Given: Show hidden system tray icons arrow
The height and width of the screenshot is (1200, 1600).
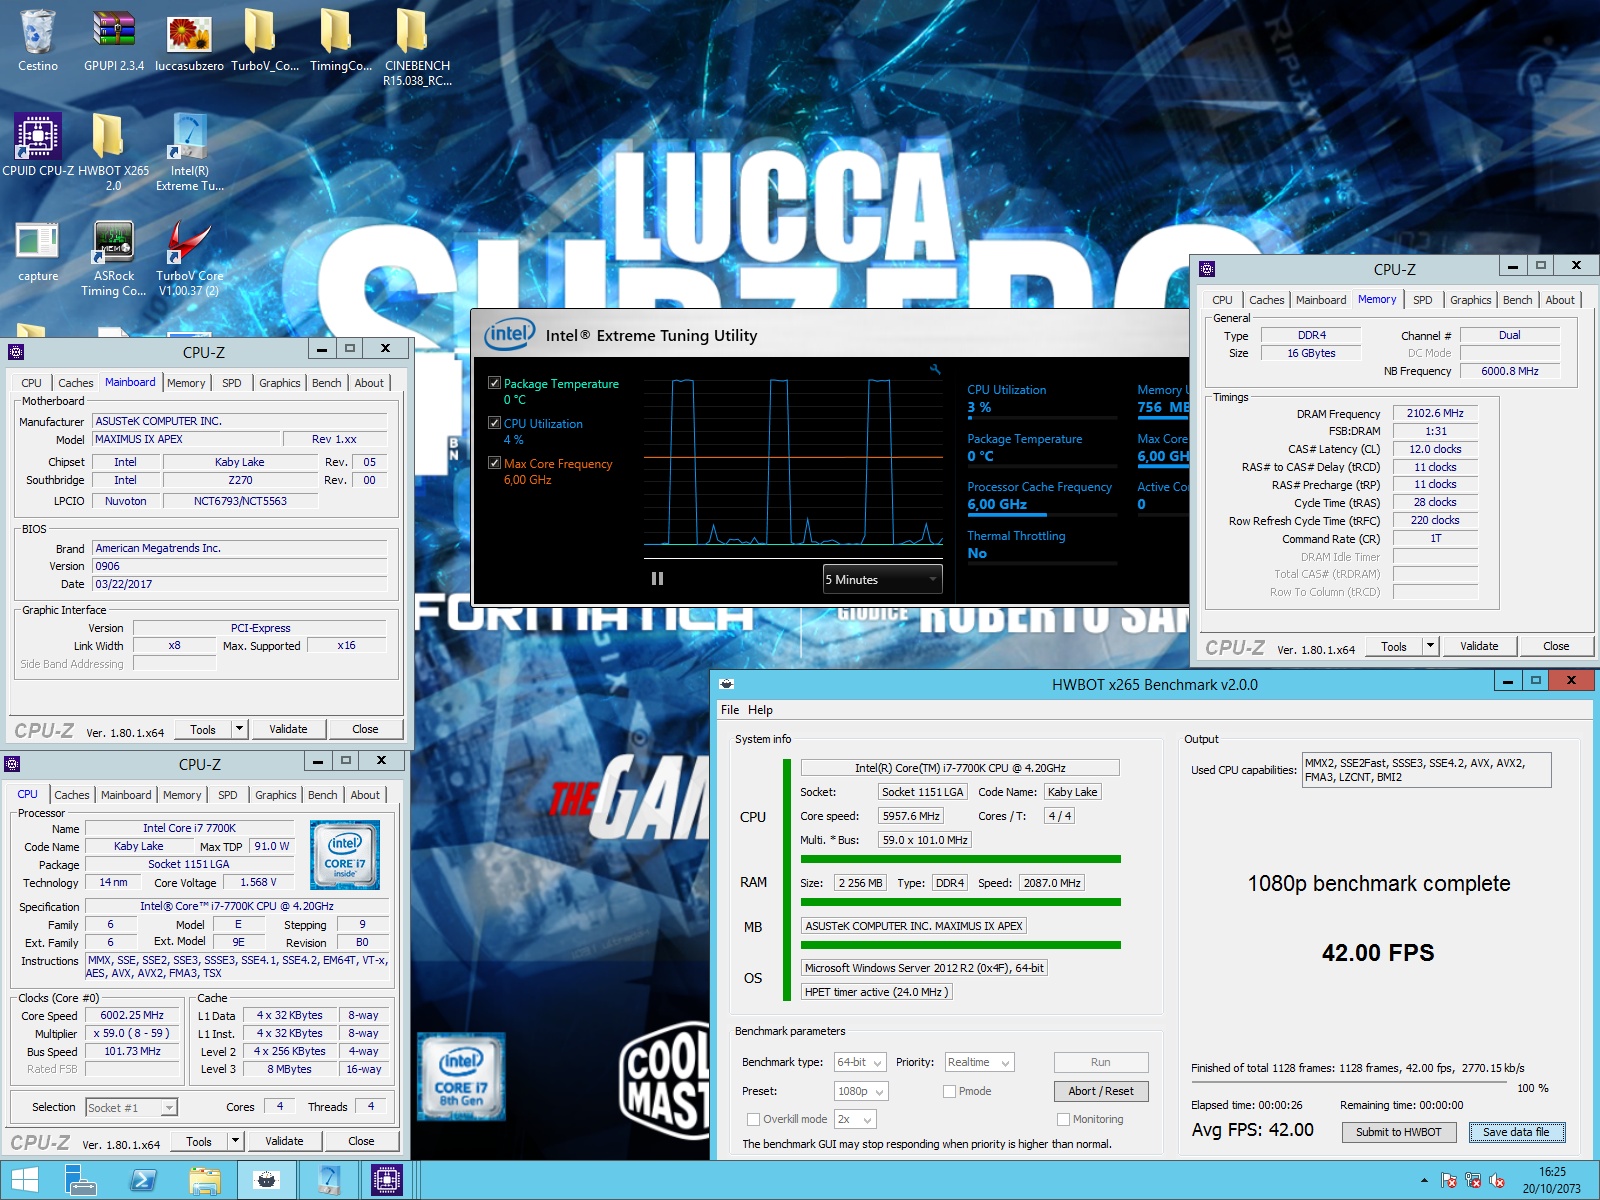Looking at the screenshot, I should tap(1424, 1181).
